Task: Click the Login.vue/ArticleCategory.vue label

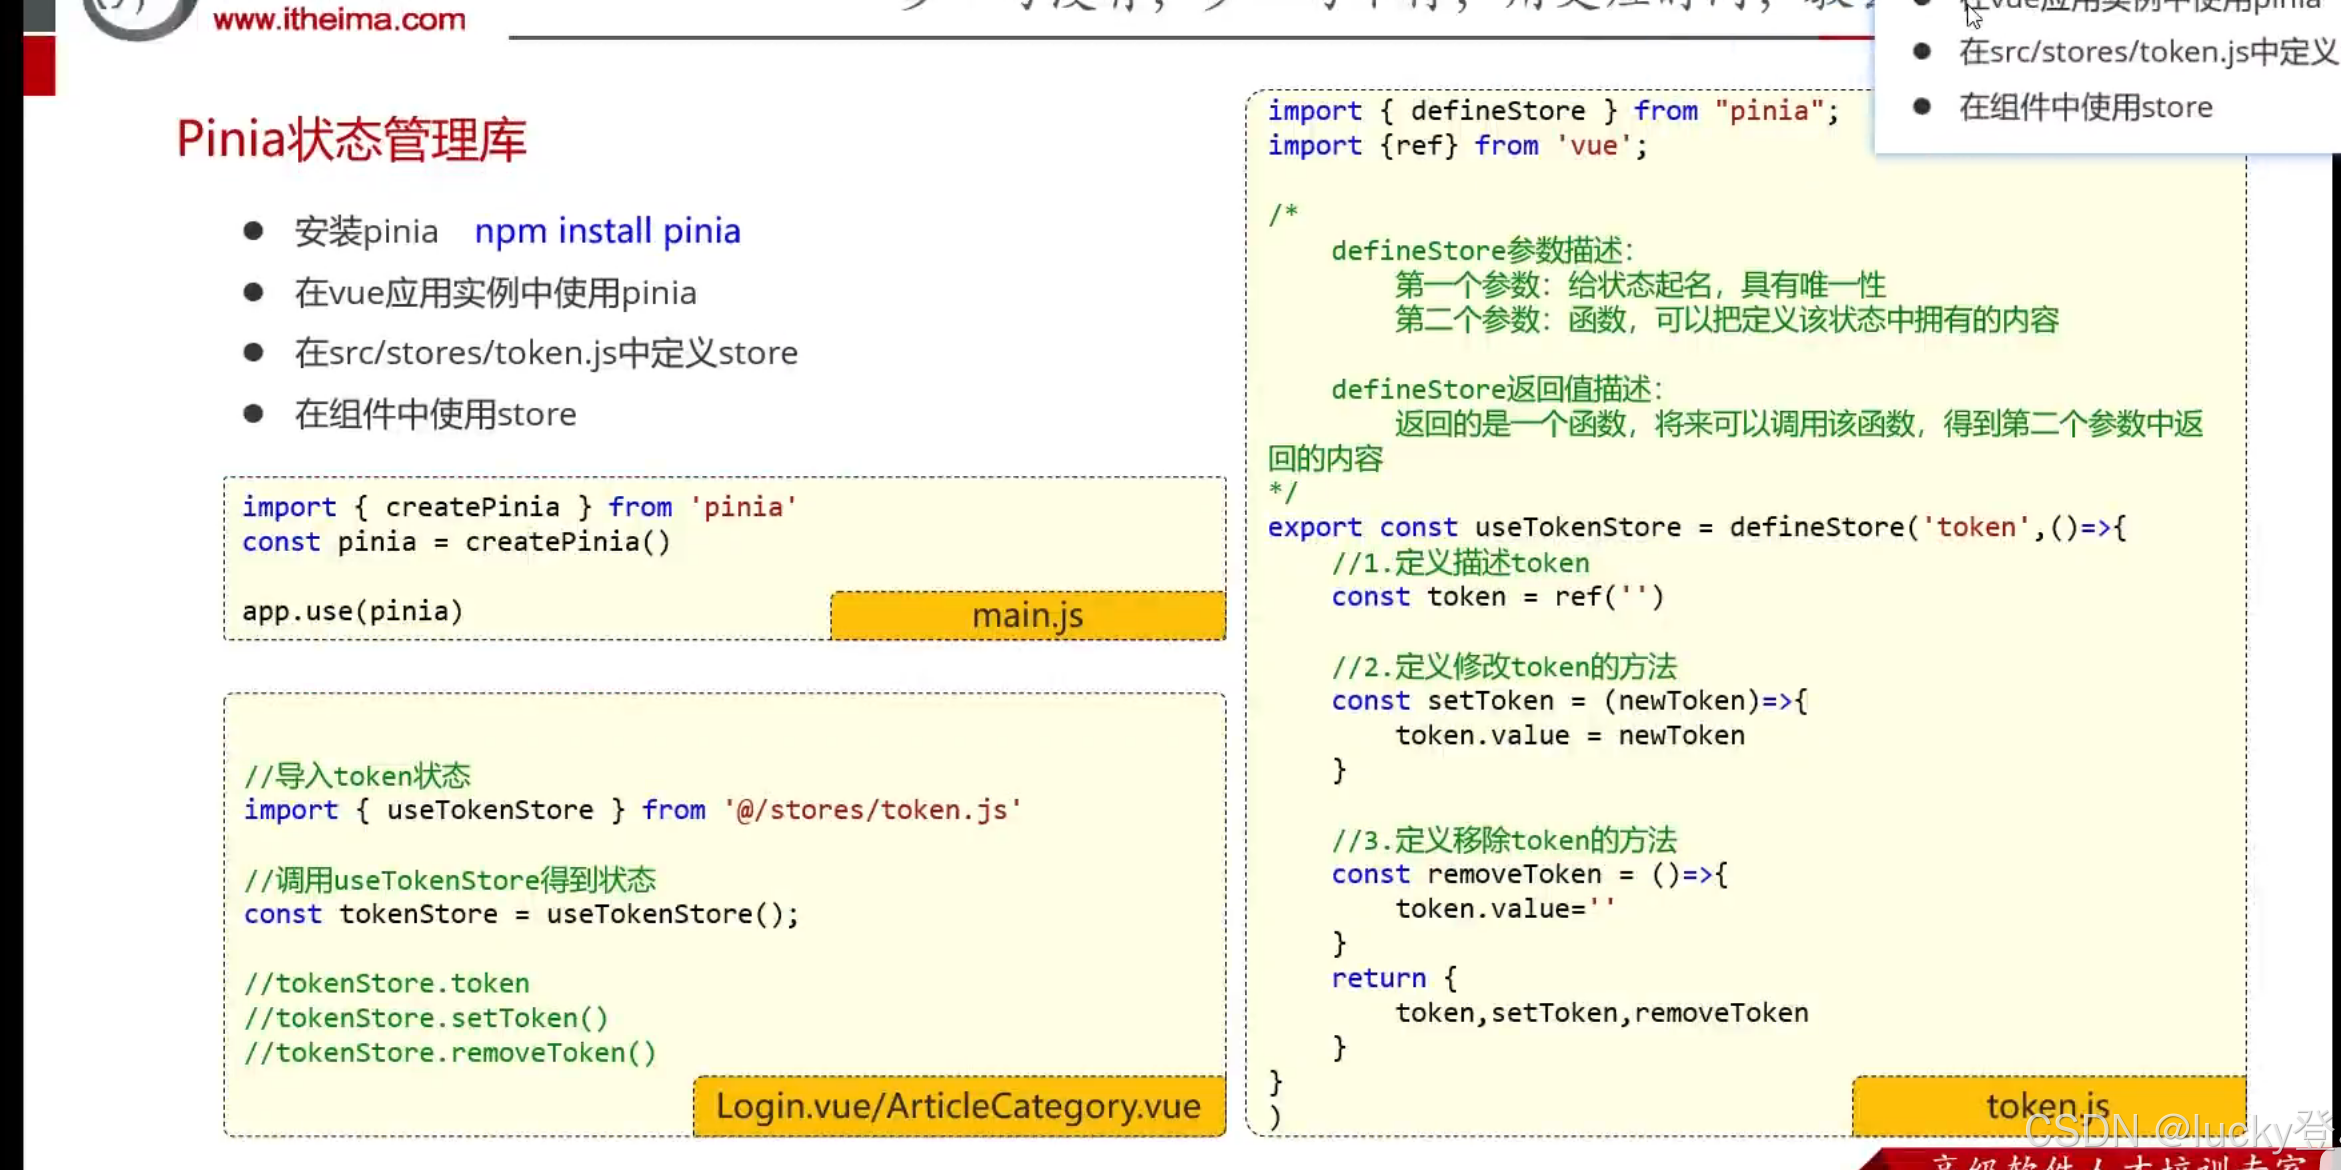Action: [958, 1106]
